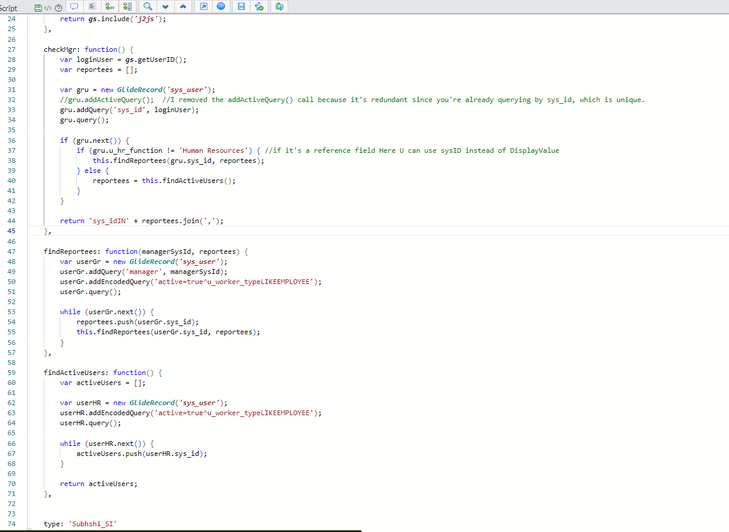This screenshot has width=729, height=532.
Task: Click 'findReportees: function(managerSysId, reportees)' line
Action: [x=146, y=252]
